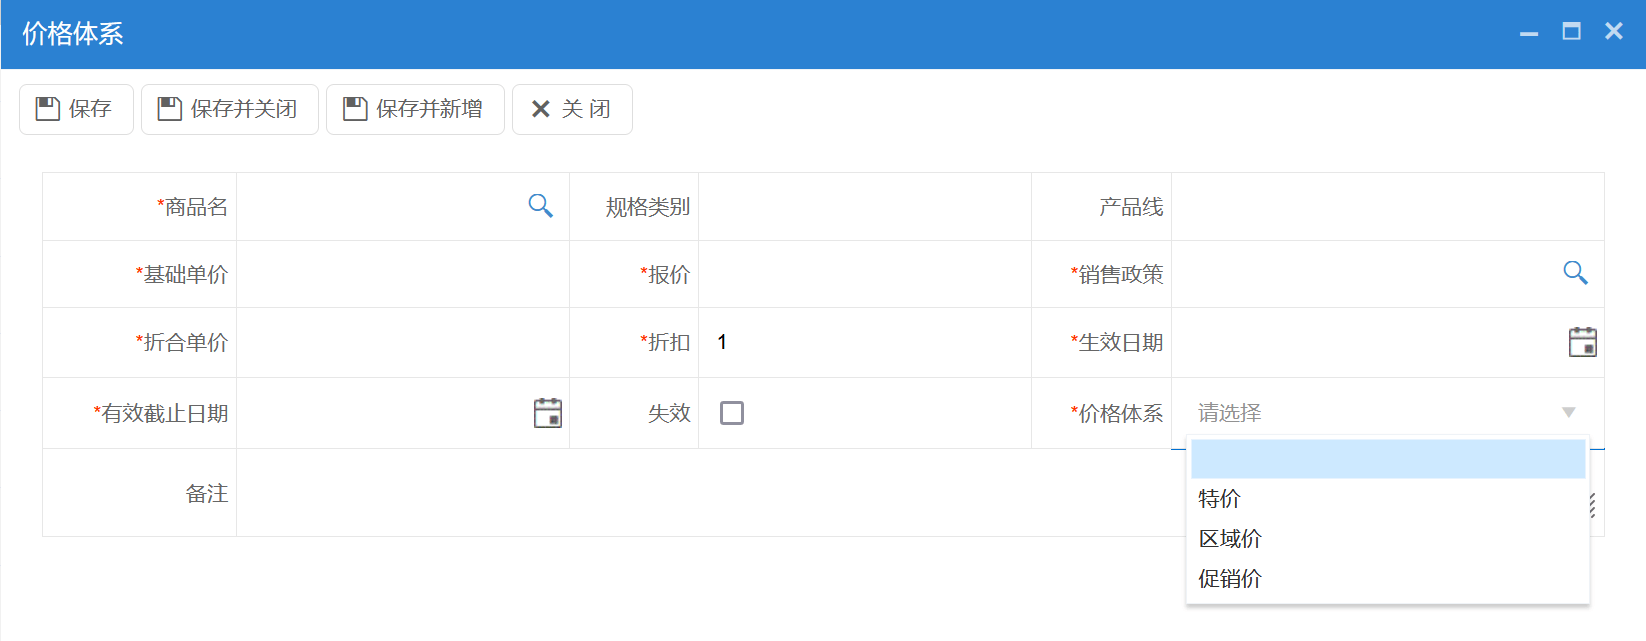Screen dimensions: 1646x641
Task: Collapse the 价格体系 dropdown arrow
Action: click(x=1568, y=413)
